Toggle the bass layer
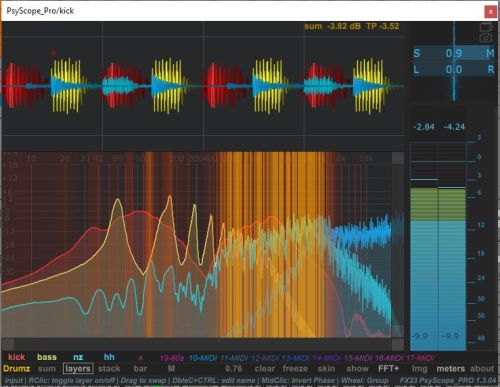 coord(47,357)
